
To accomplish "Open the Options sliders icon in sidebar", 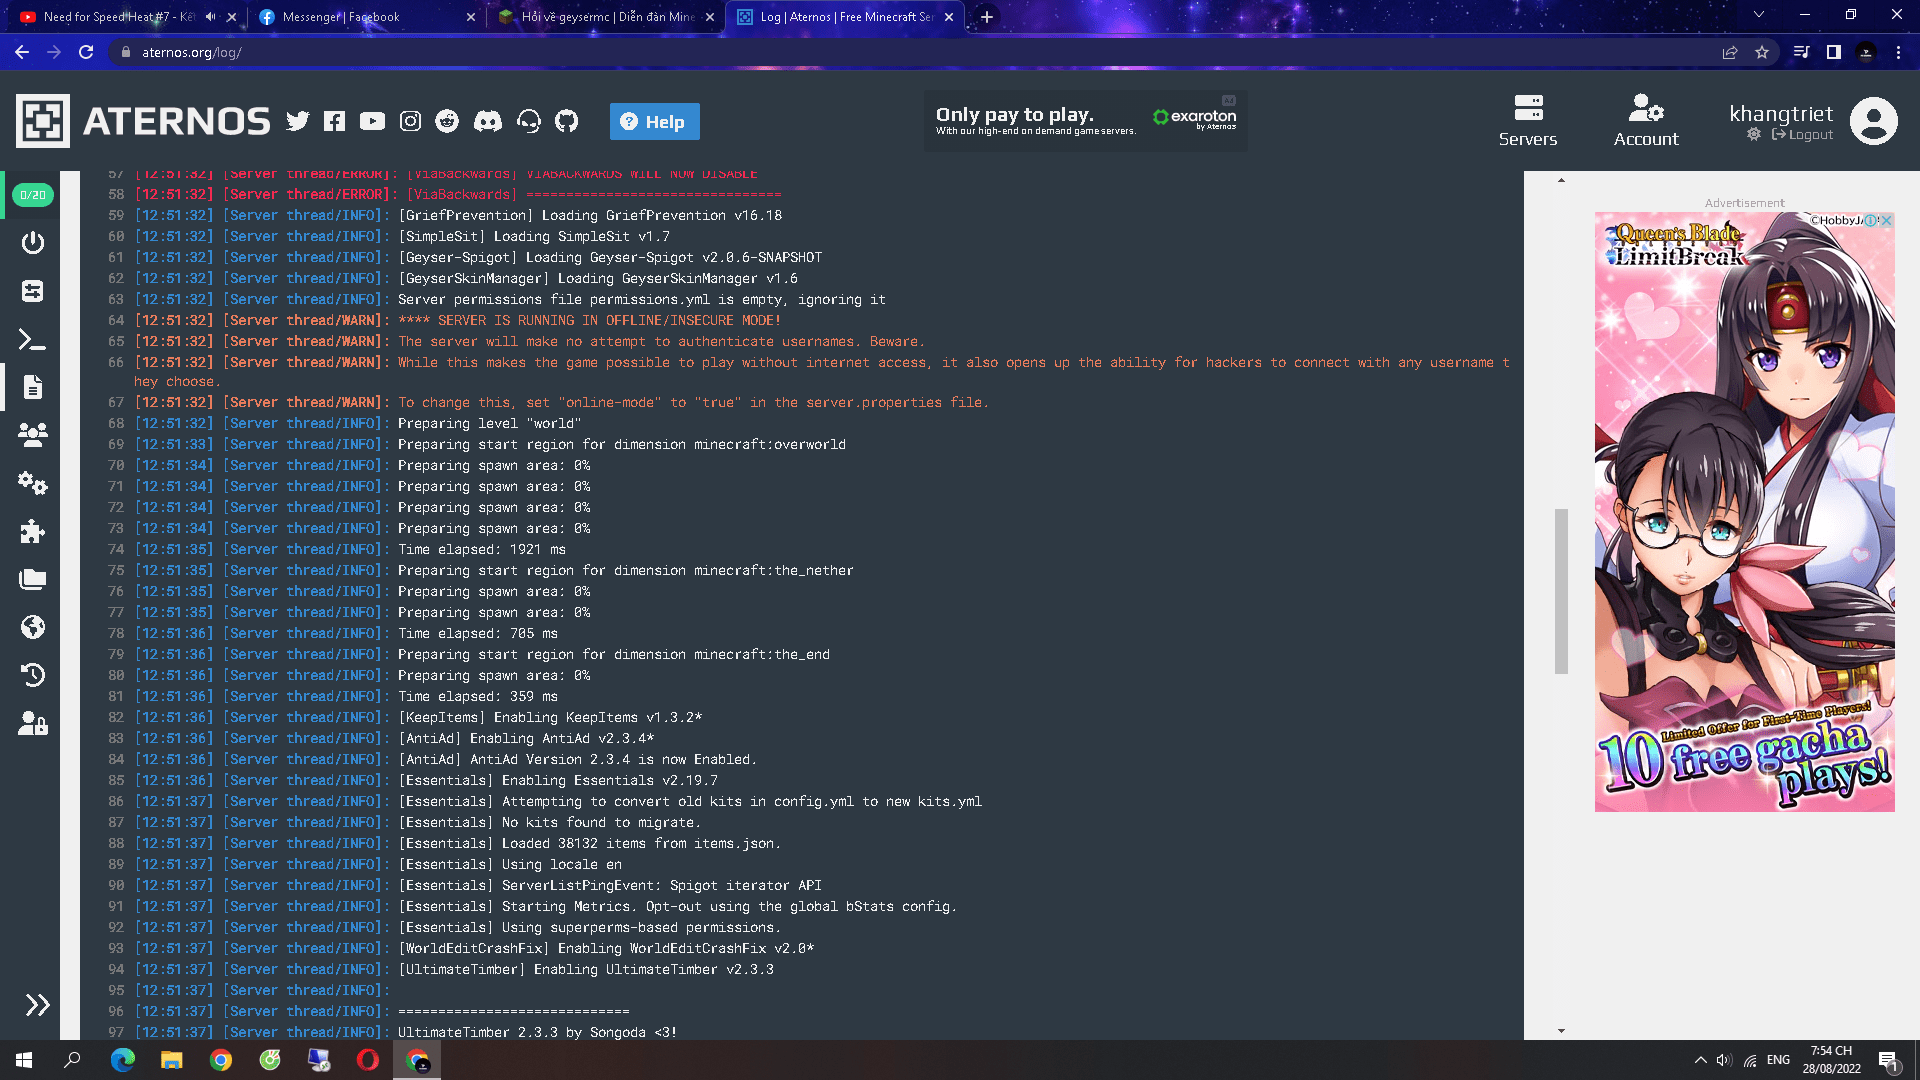I will tap(32, 291).
